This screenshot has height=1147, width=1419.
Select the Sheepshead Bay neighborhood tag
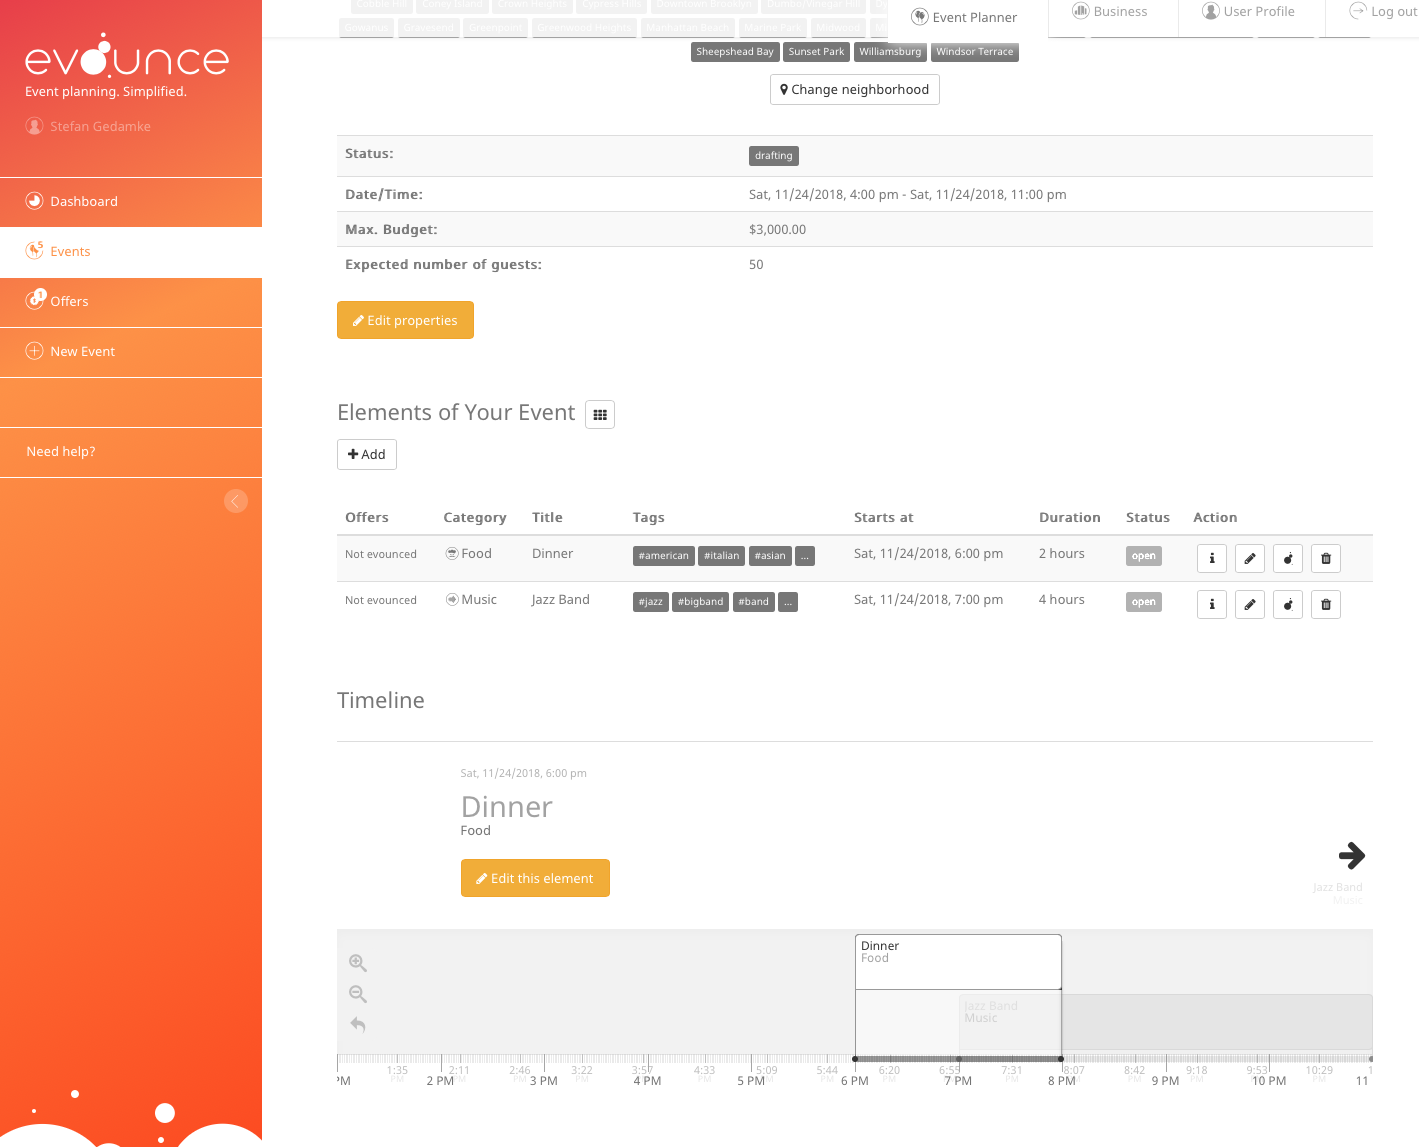click(735, 52)
